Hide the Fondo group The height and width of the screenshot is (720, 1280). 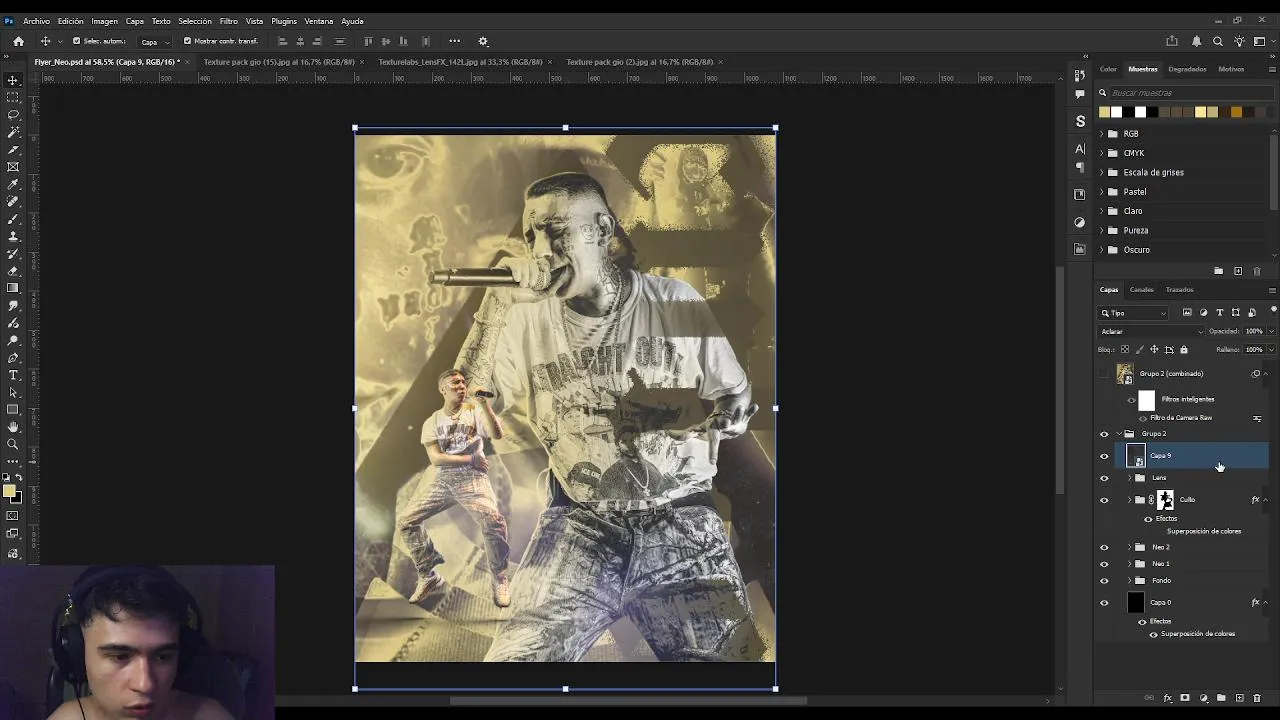[x=1104, y=581]
